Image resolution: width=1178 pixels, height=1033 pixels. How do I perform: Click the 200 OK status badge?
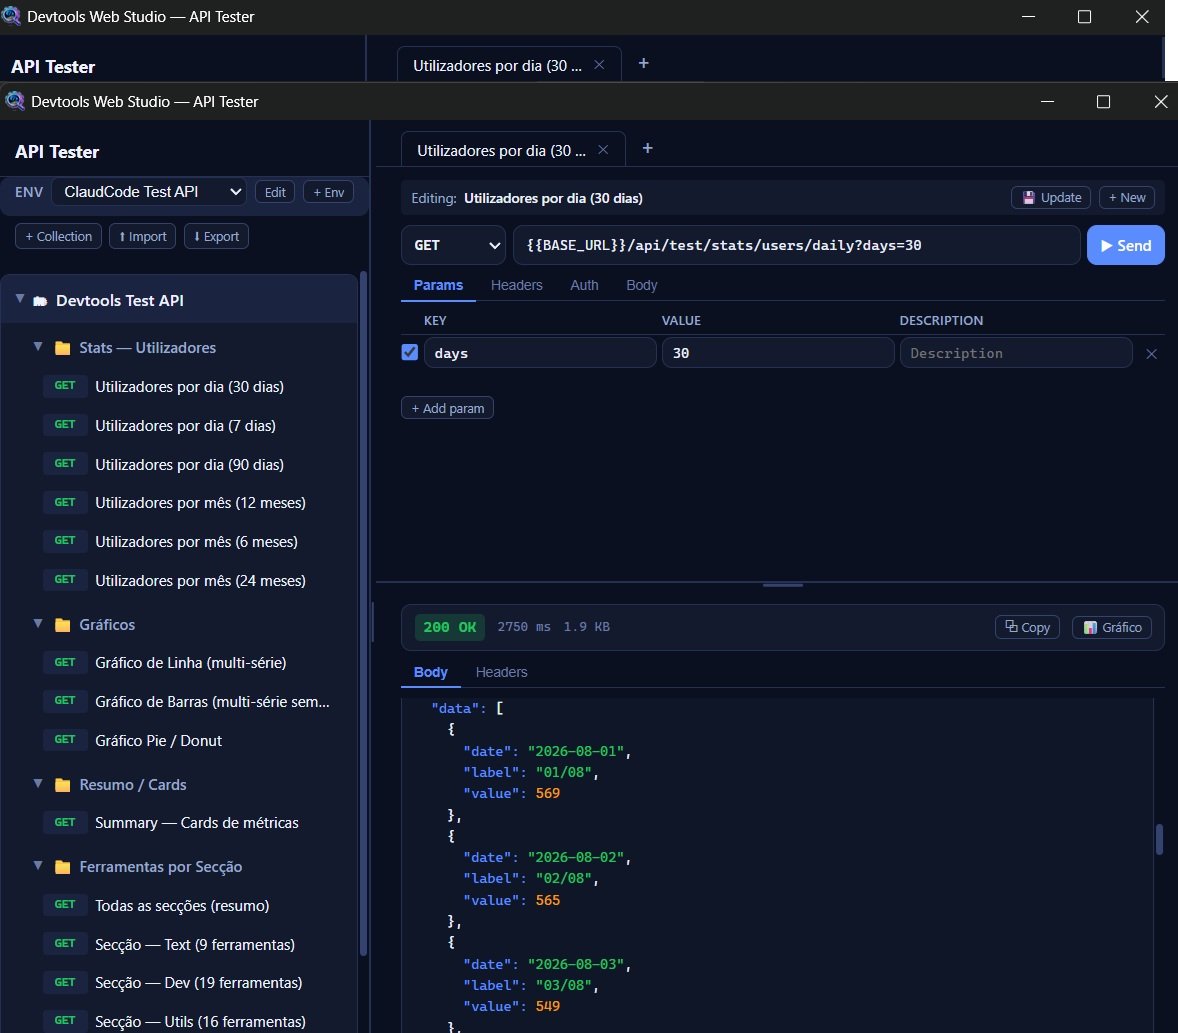[449, 627]
